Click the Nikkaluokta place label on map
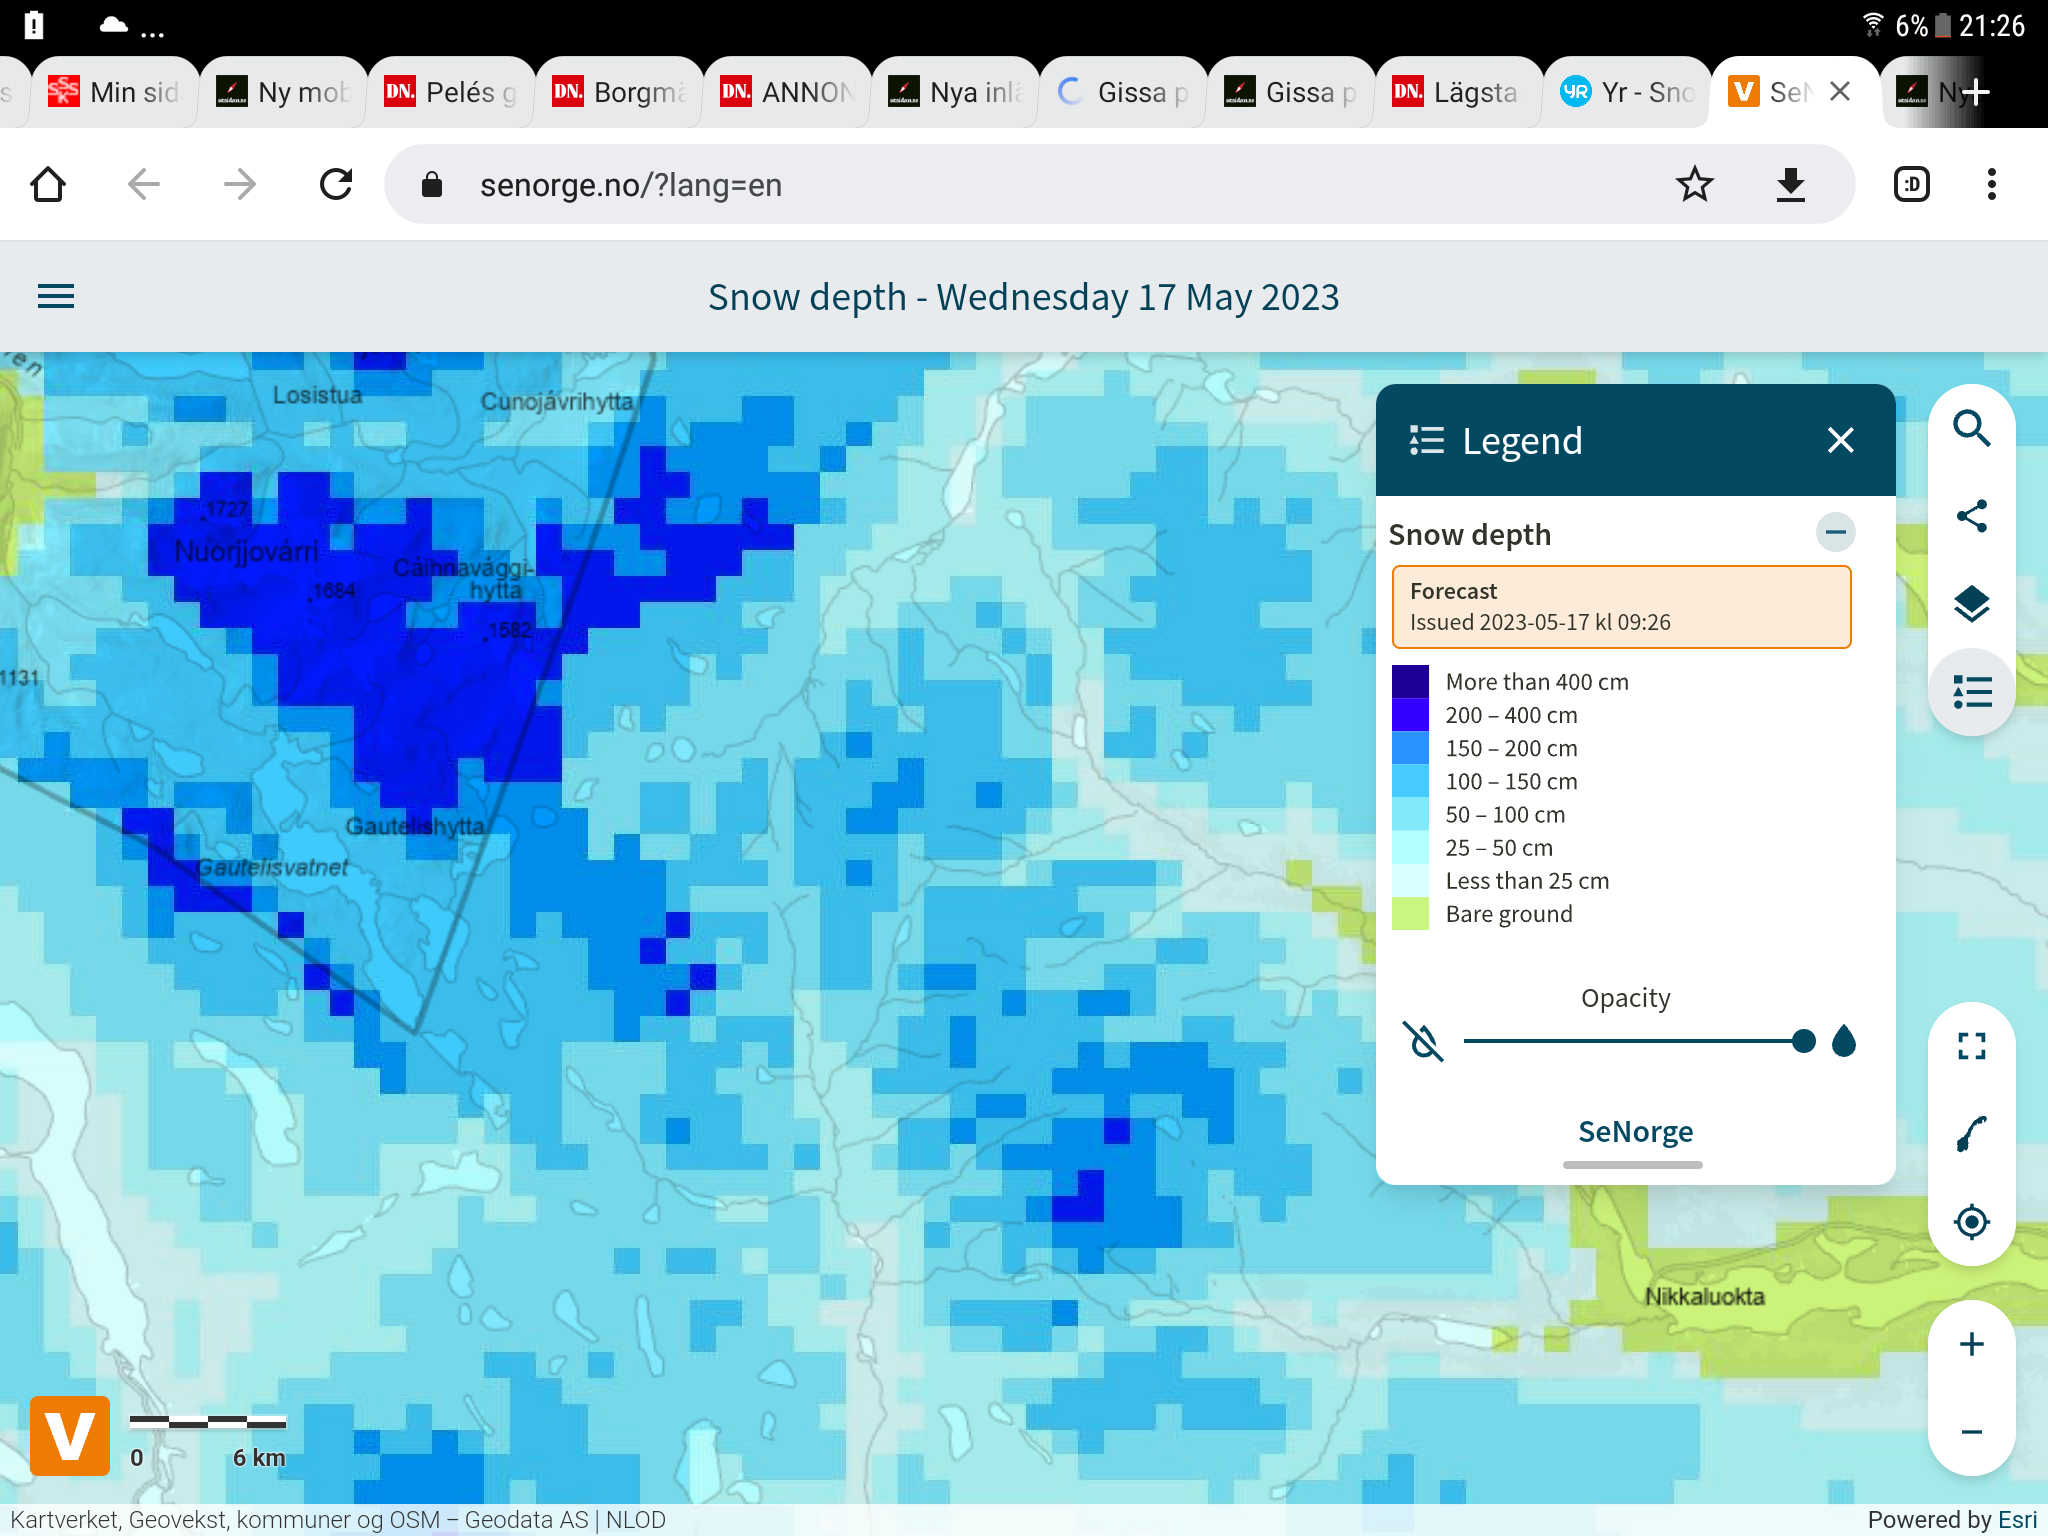 [x=1704, y=1296]
